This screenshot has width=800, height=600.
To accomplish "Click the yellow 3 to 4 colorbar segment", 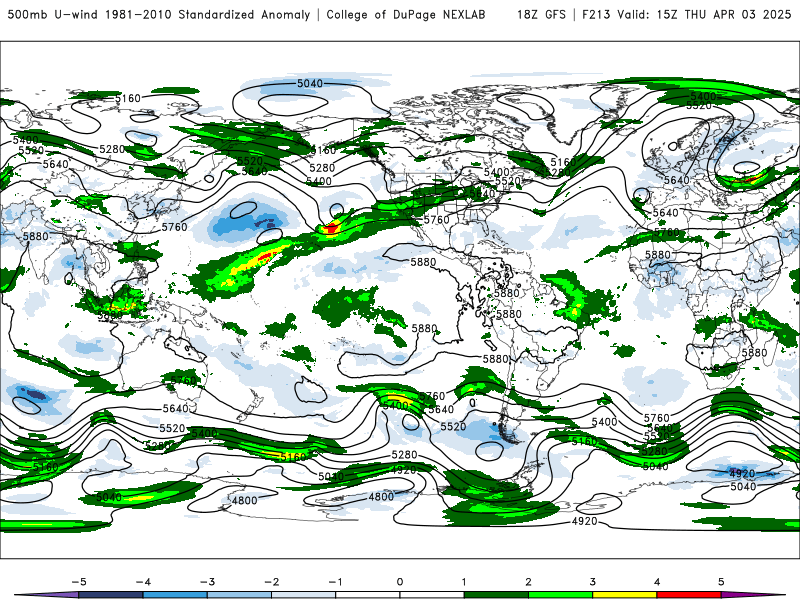I will click(625, 595).
